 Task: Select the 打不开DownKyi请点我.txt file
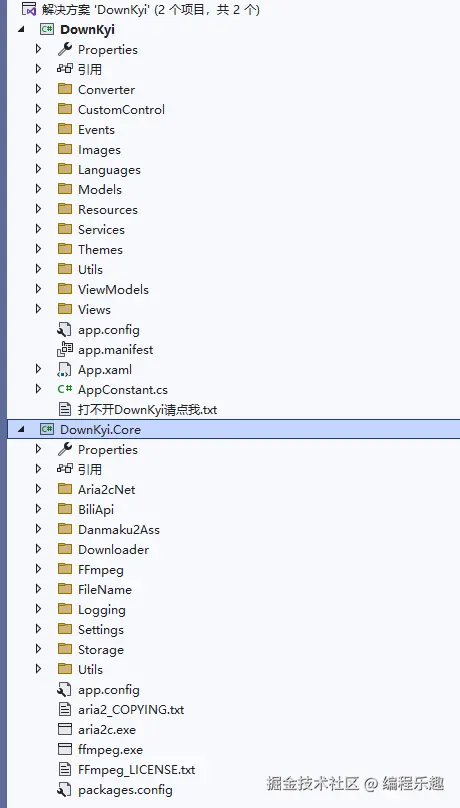click(x=147, y=410)
